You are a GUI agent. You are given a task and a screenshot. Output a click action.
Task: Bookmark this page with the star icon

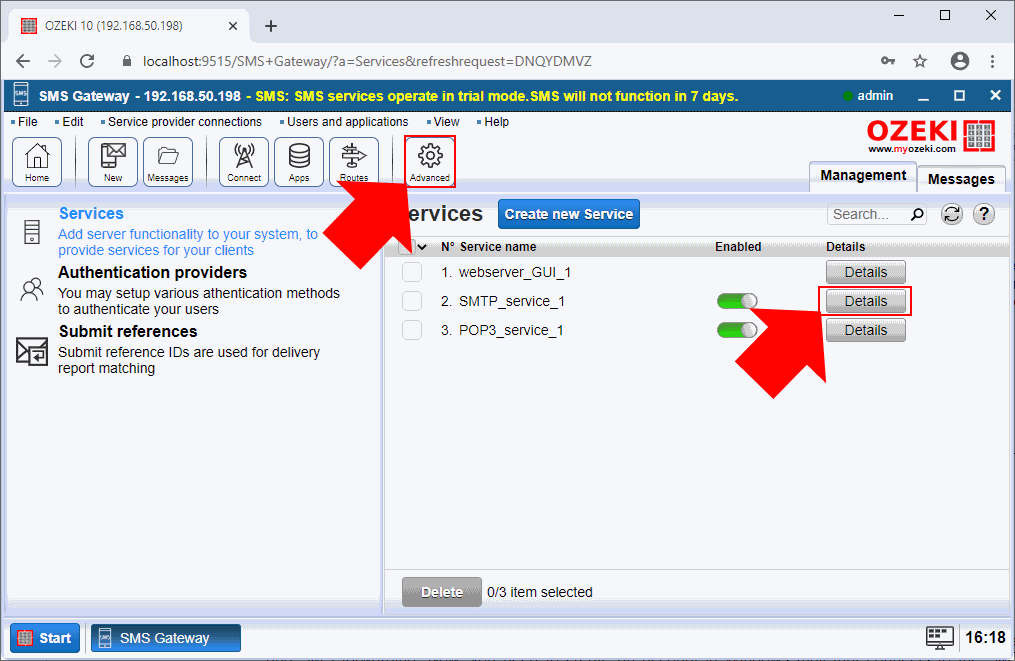coord(920,62)
